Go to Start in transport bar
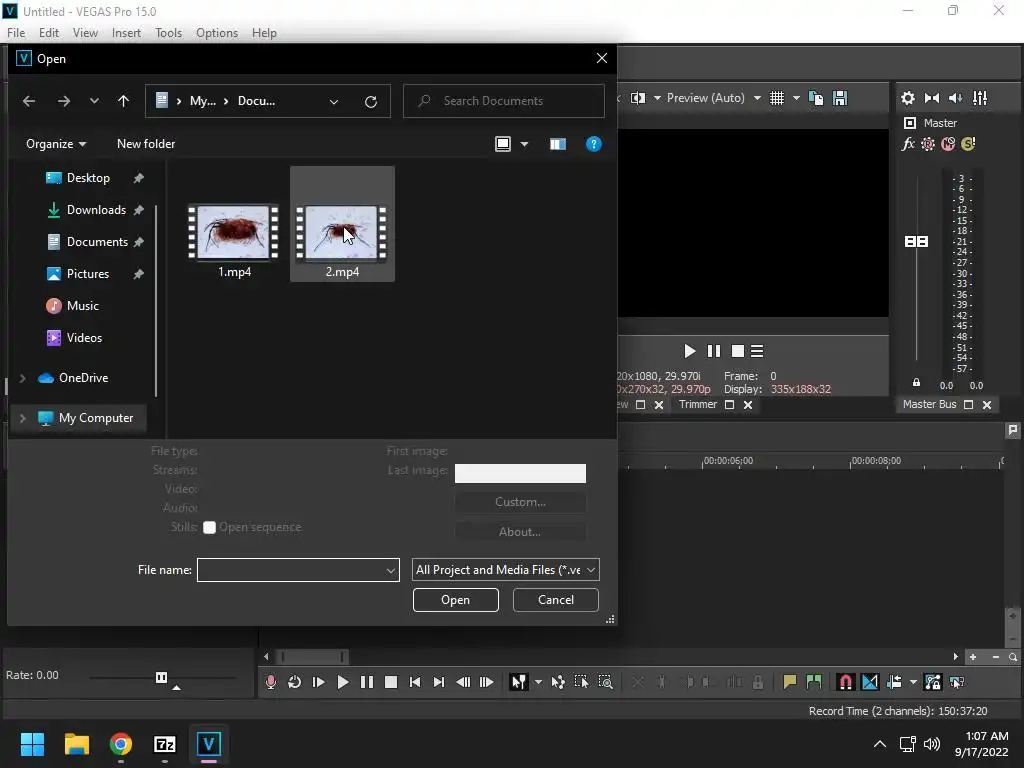Image resolution: width=1024 pixels, height=768 pixels. pyautogui.click(x=415, y=682)
